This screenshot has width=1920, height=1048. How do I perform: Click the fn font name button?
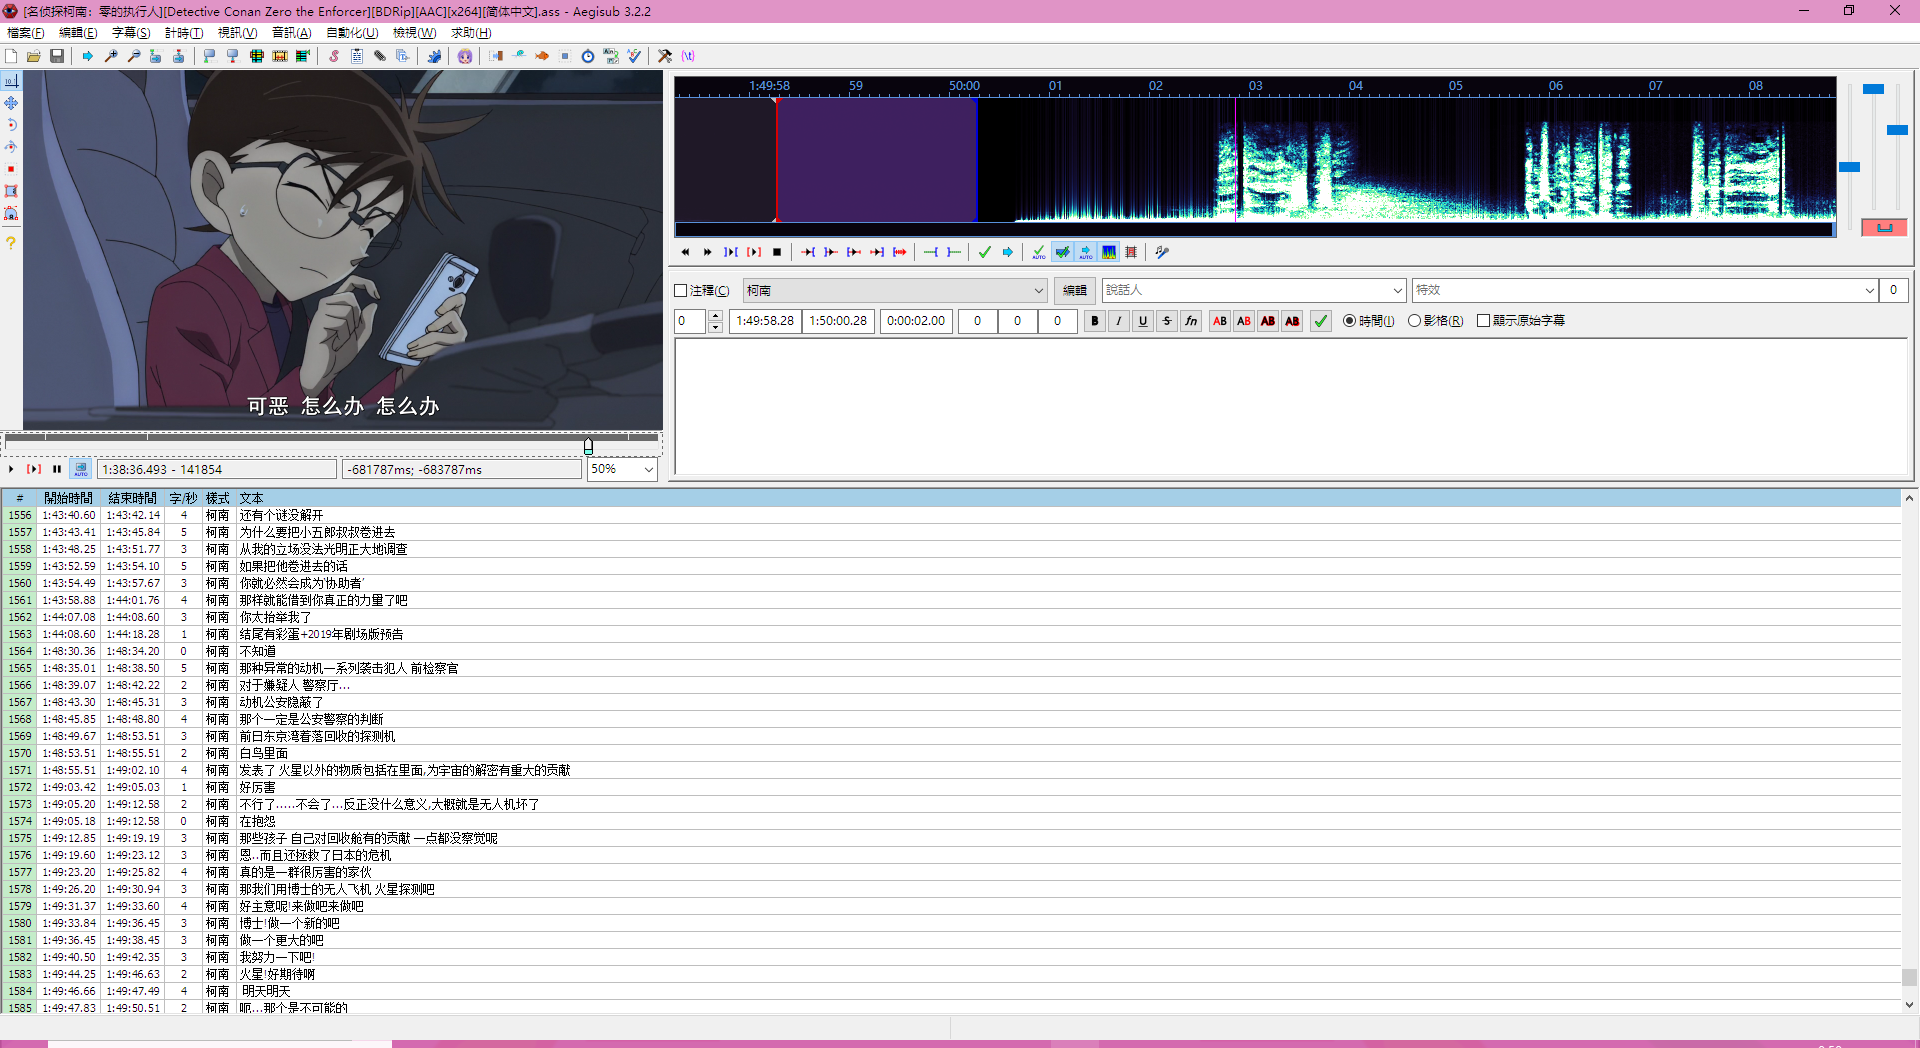click(x=1191, y=321)
